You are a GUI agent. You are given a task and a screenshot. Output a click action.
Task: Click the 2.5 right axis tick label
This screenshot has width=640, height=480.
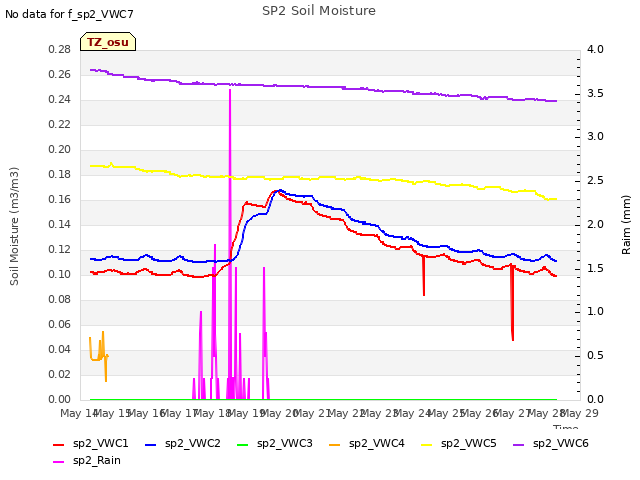point(595,180)
